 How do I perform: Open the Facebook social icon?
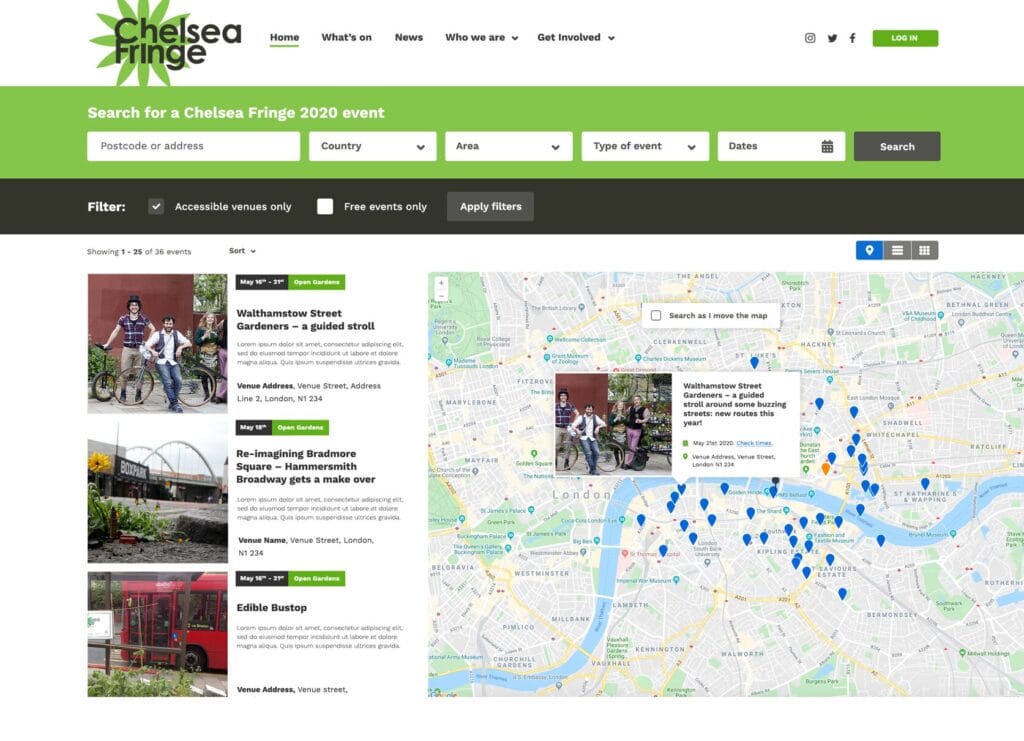click(x=852, y=38)
